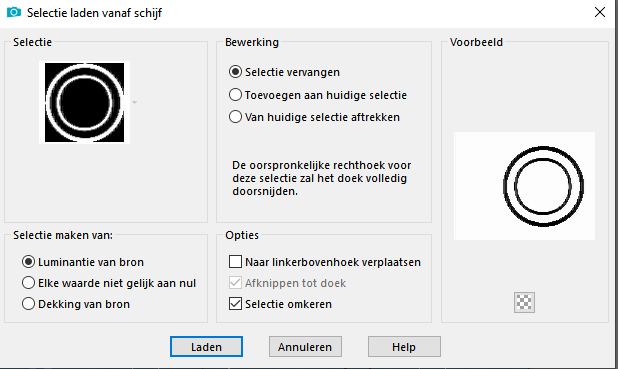Viewport: 618px width, 369px height.
Task: Open the selection thumbnail dropdown arrow
Action: click(134, 102)
